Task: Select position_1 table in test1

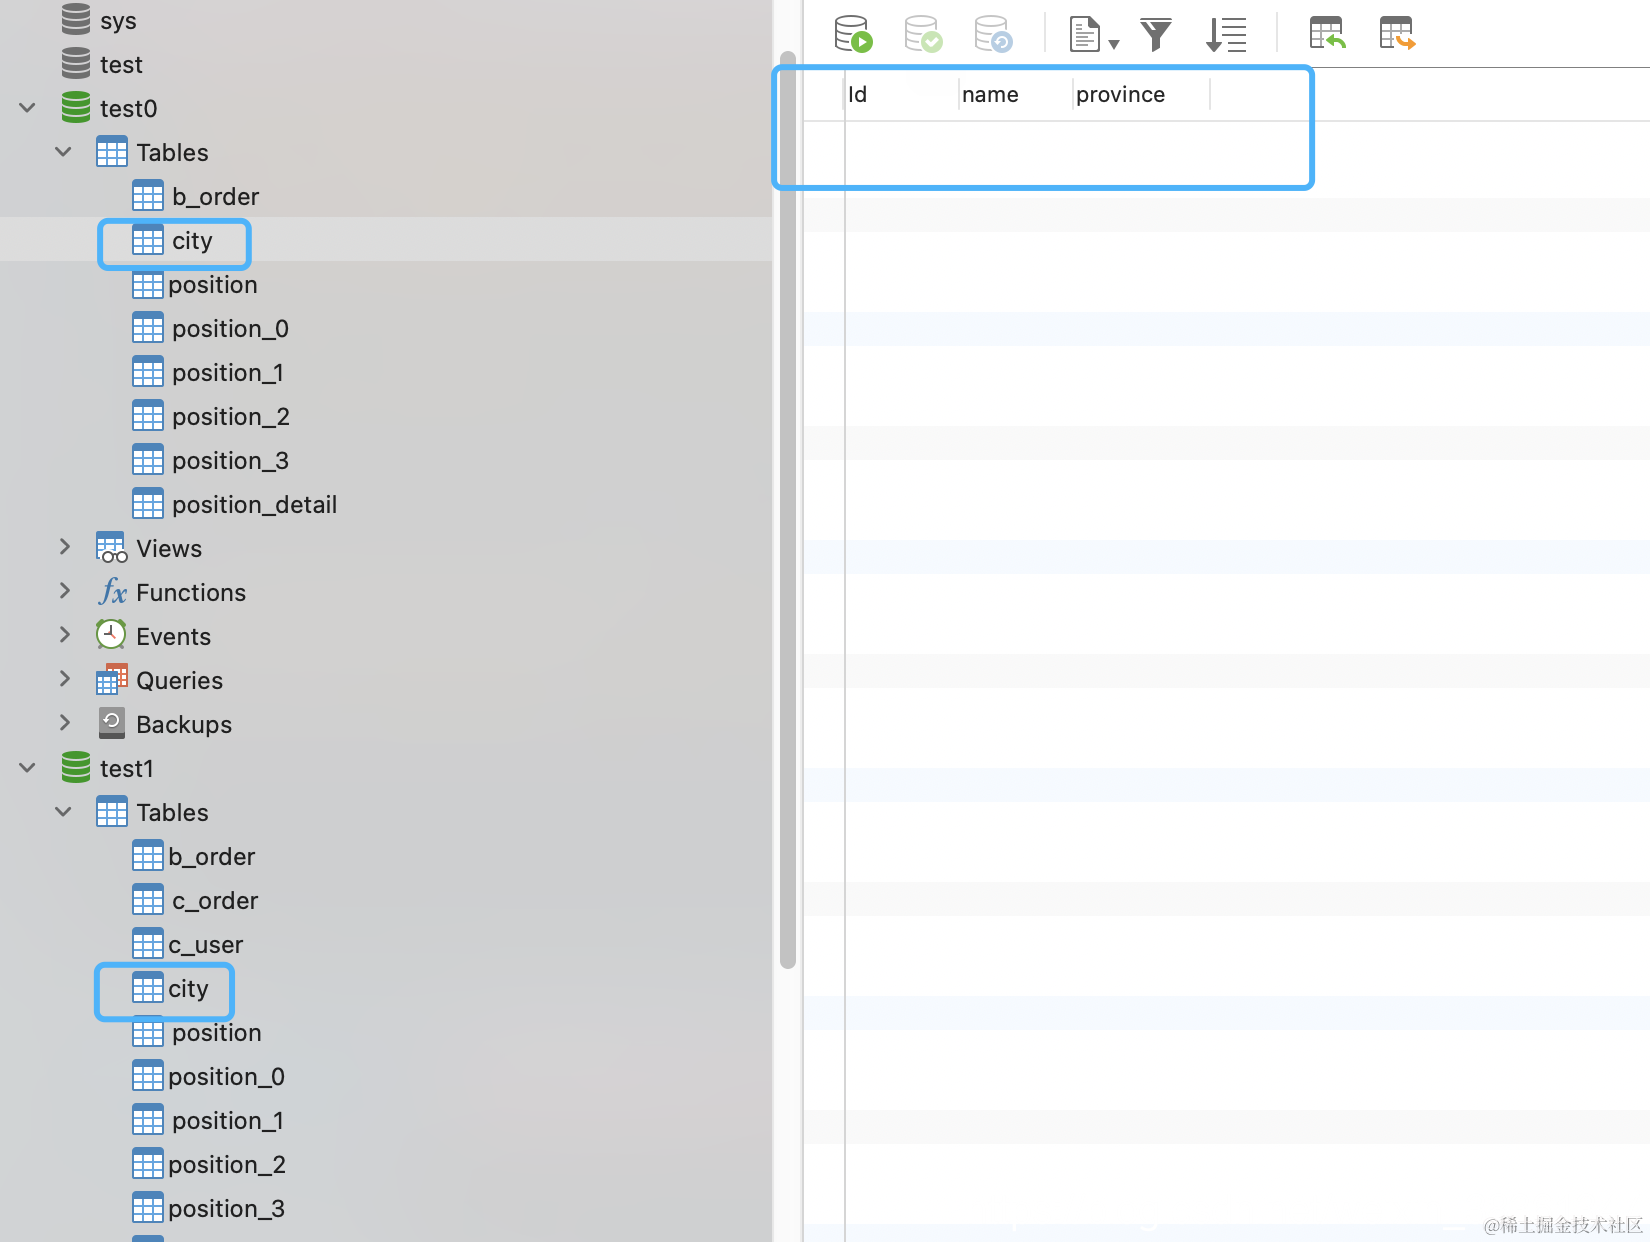Action: pos(228,1121)
